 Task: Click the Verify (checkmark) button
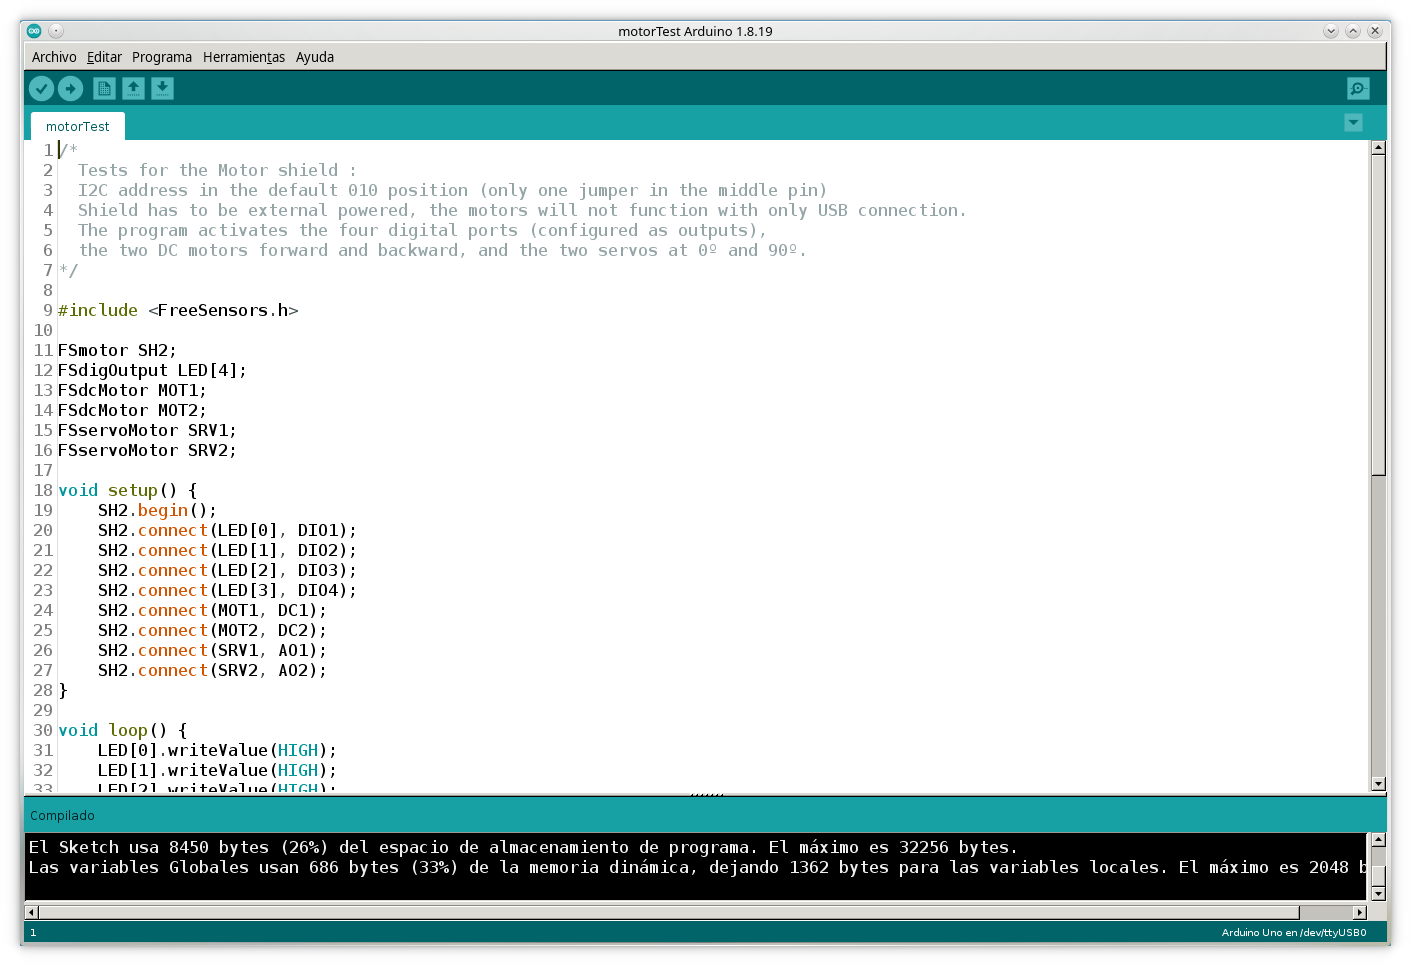[41, 89]
